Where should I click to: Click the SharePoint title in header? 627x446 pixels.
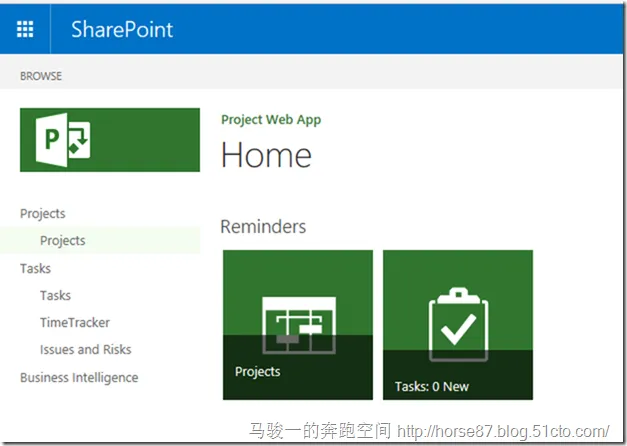[x=122, y=29]
